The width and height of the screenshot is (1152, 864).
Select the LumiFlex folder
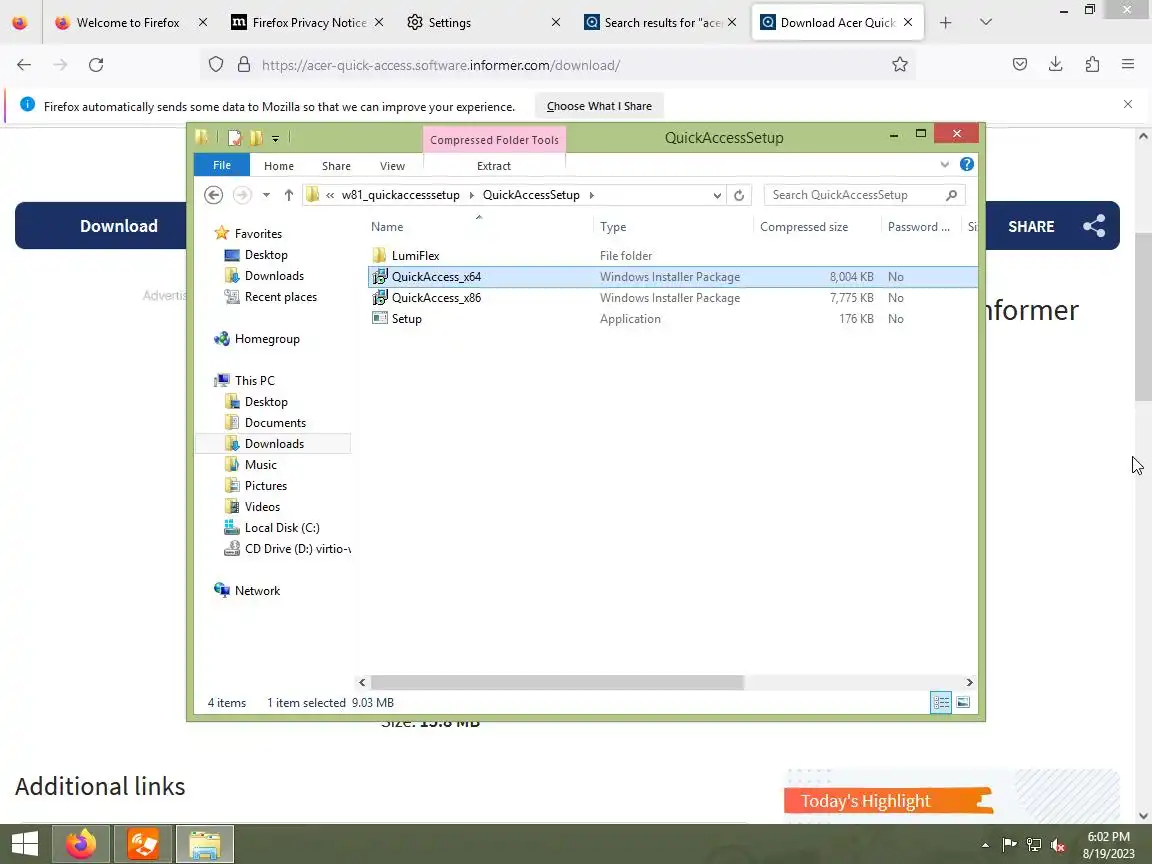tap(415, 256)
